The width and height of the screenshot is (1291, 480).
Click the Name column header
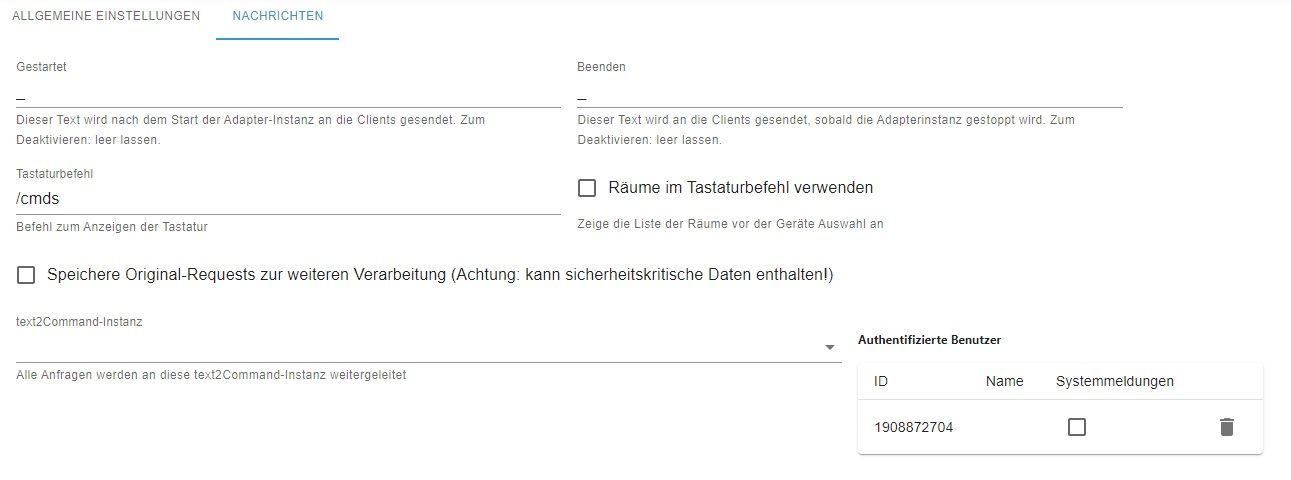1004,381
